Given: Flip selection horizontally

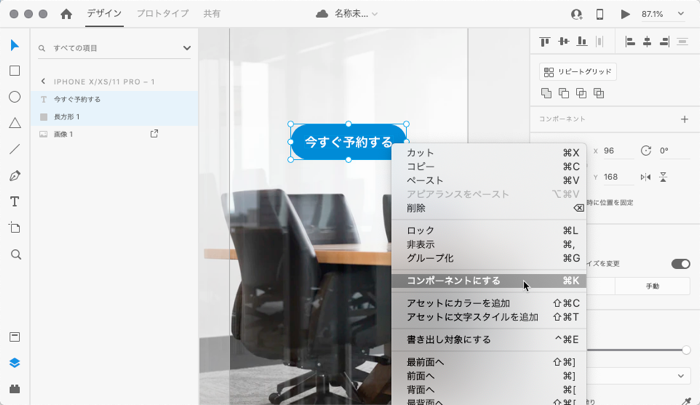Looking at the screenshot, I should [646, 177].
